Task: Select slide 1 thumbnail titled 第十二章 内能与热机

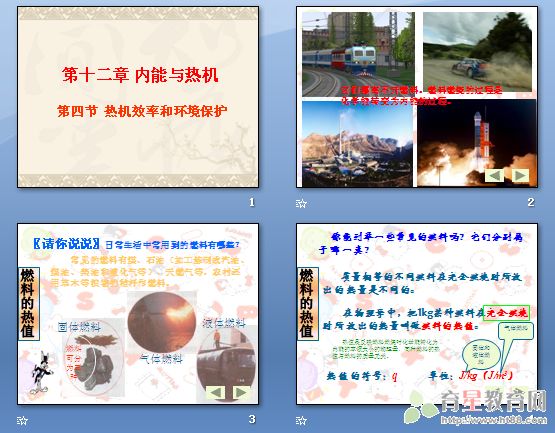Action: (138, 97)
